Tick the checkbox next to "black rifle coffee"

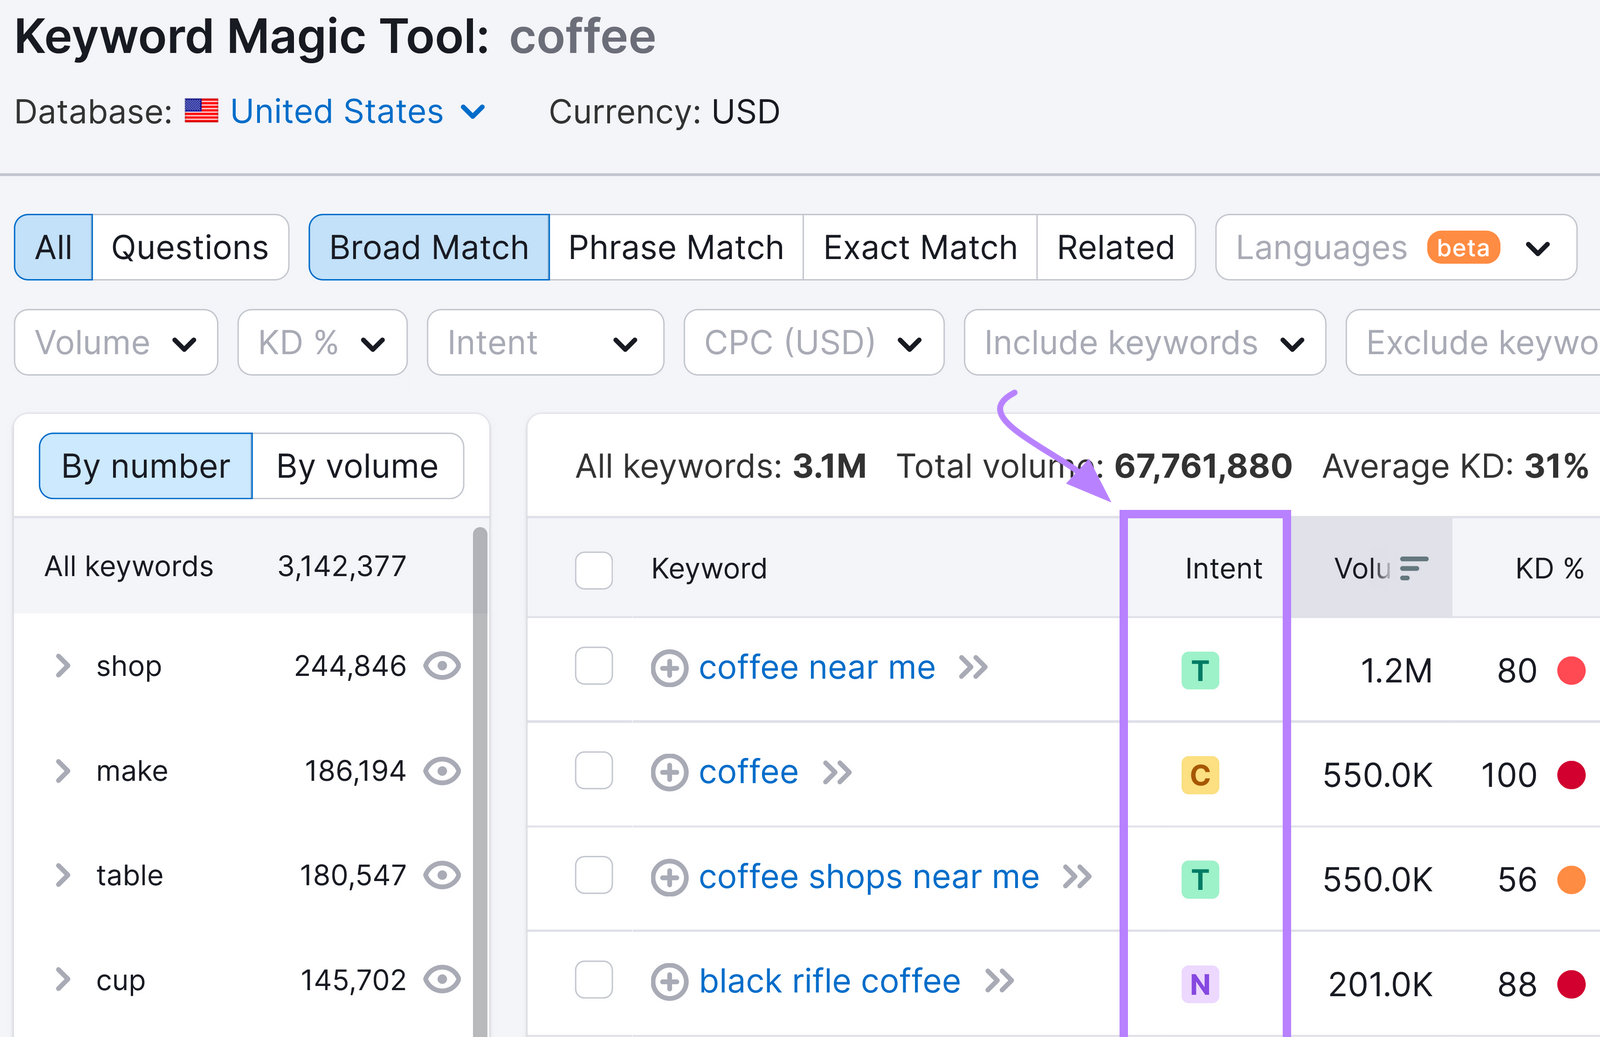tap(593, 982)
